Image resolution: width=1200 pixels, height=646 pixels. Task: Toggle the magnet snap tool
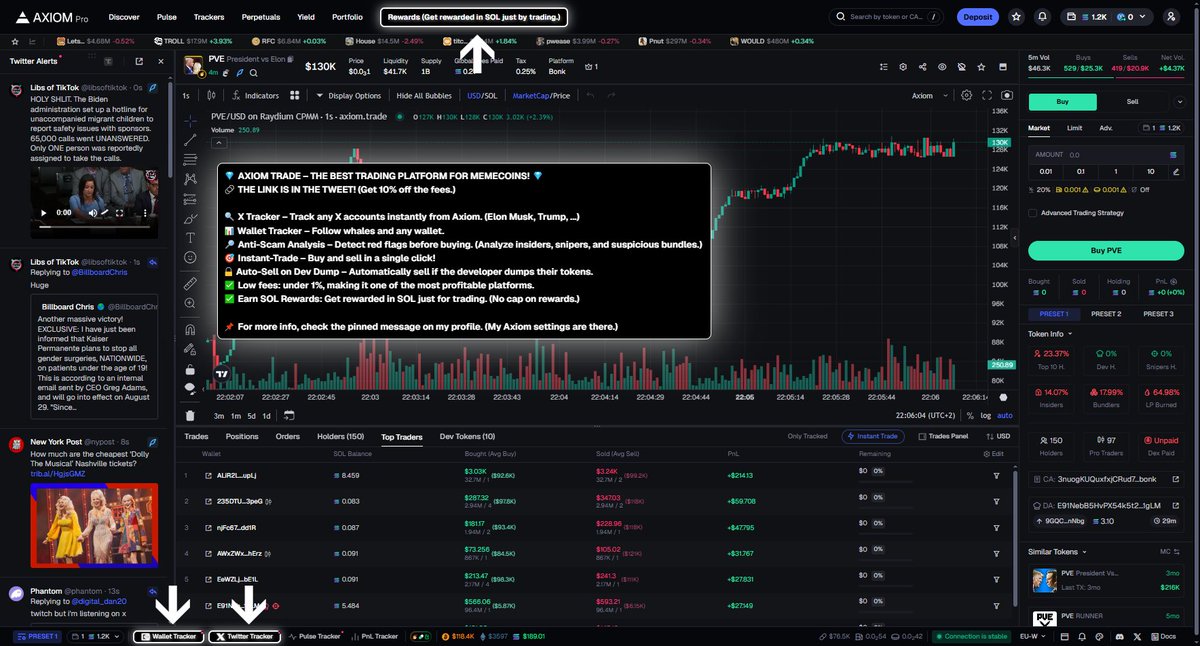(190, 329)
